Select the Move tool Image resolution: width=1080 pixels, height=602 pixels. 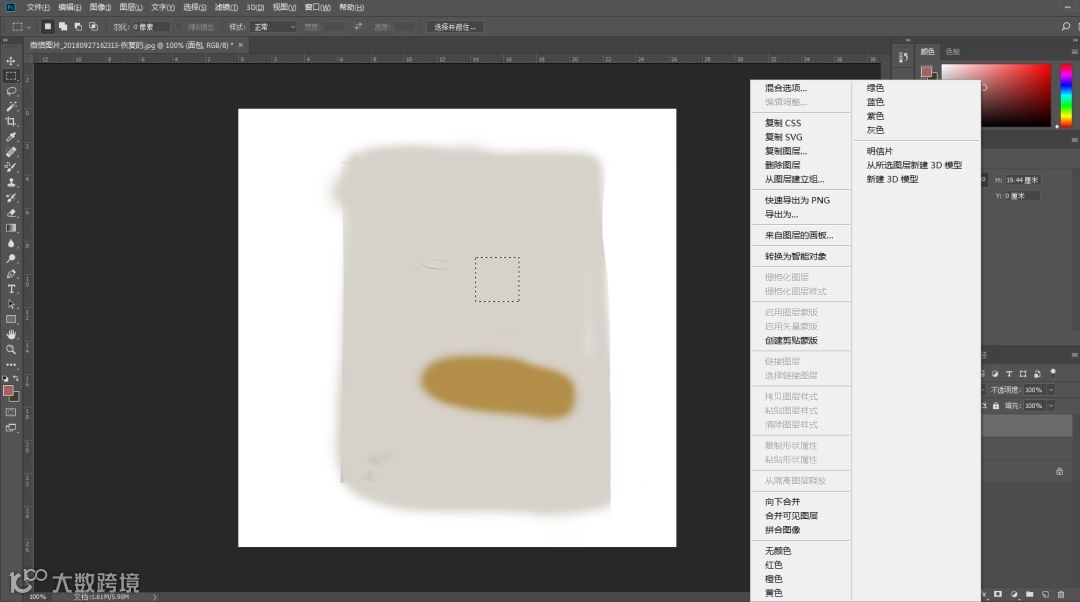coord(11,61)
